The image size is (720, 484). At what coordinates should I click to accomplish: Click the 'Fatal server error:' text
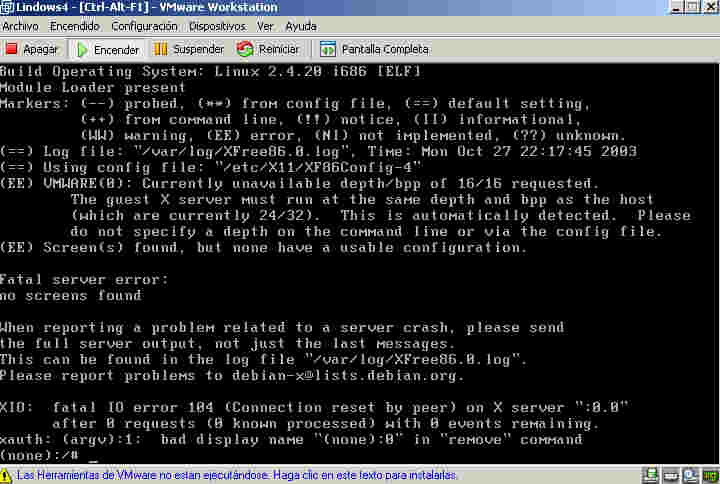coord(84,279)
